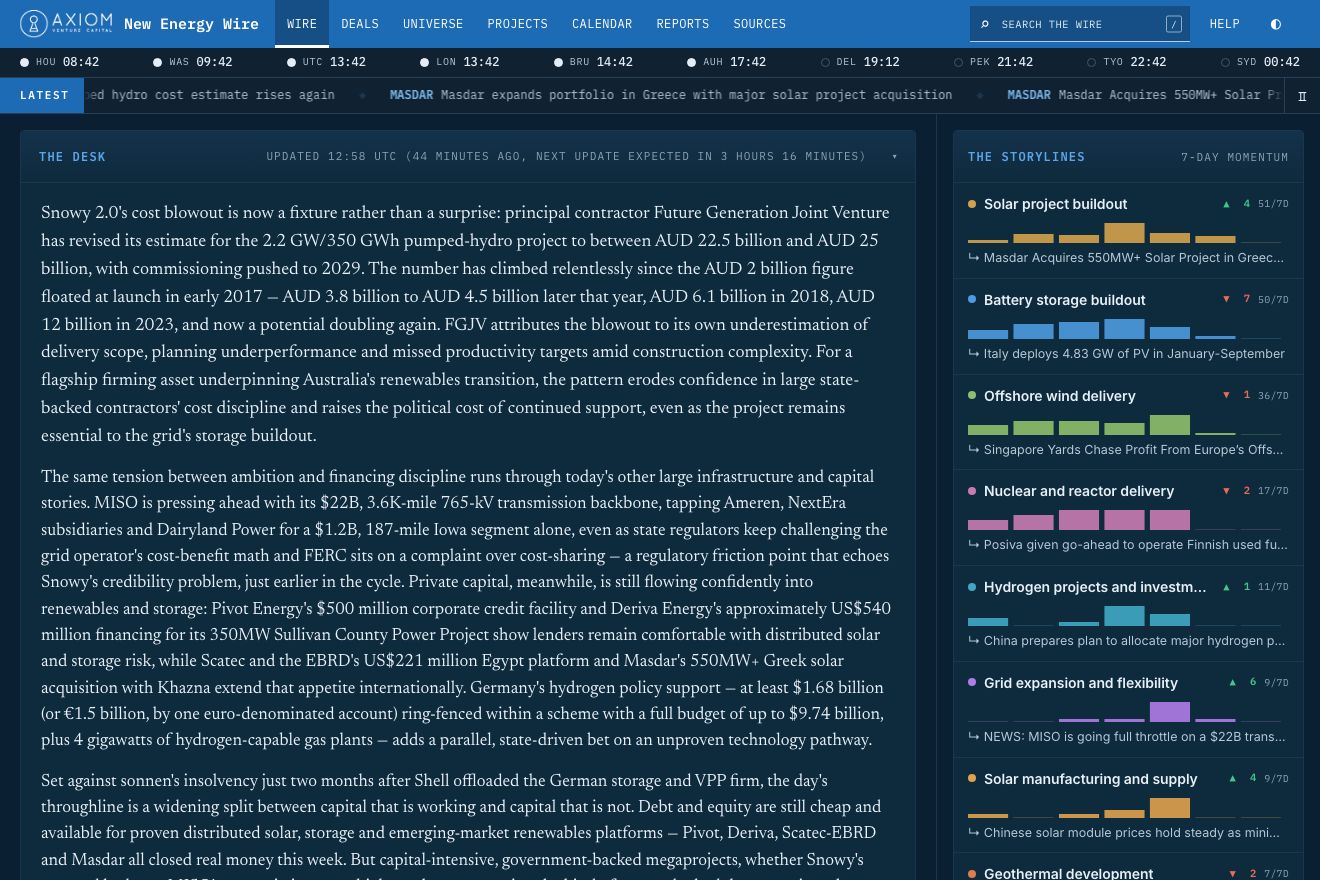Click the search magnifier icon
The height and width of the screenshot is (880, 1320).
(984, 24)
